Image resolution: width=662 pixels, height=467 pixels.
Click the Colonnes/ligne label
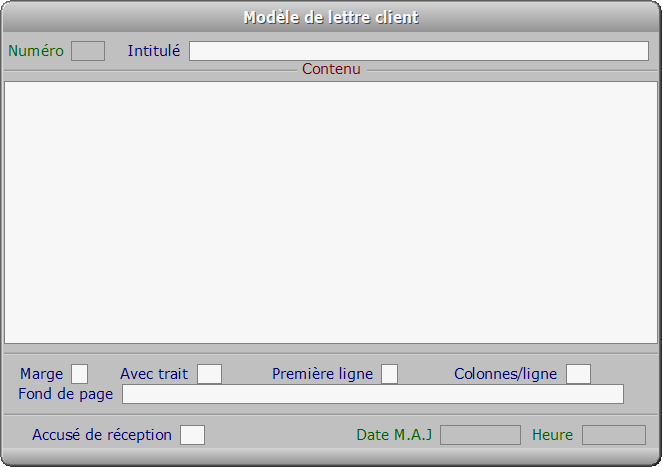click(506, 374)
